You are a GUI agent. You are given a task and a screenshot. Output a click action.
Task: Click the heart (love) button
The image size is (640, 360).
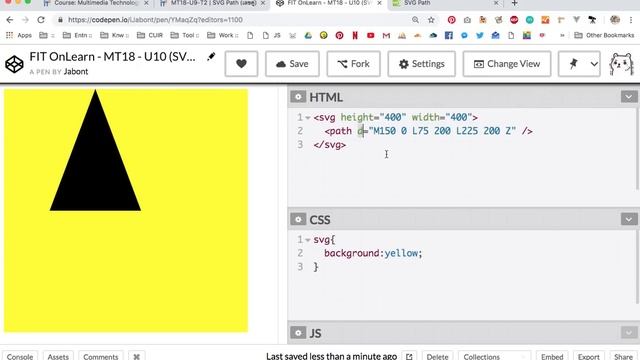click(241, 64)
